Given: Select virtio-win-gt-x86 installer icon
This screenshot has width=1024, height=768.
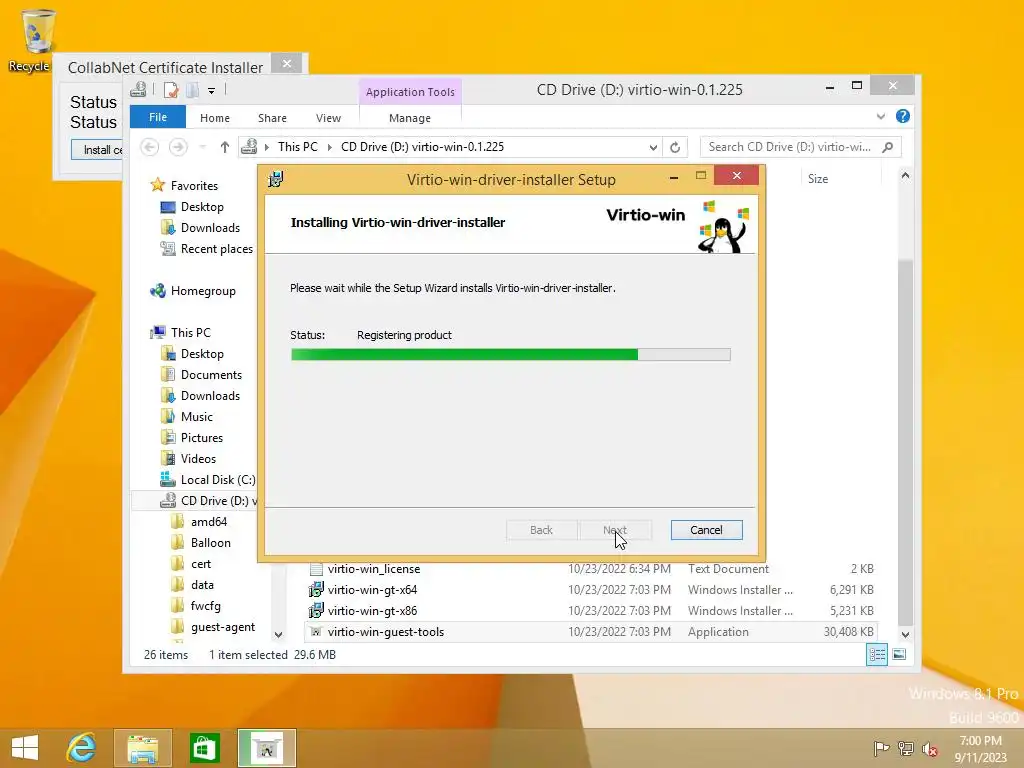Looking at the screenshot, I should (316, 611).
